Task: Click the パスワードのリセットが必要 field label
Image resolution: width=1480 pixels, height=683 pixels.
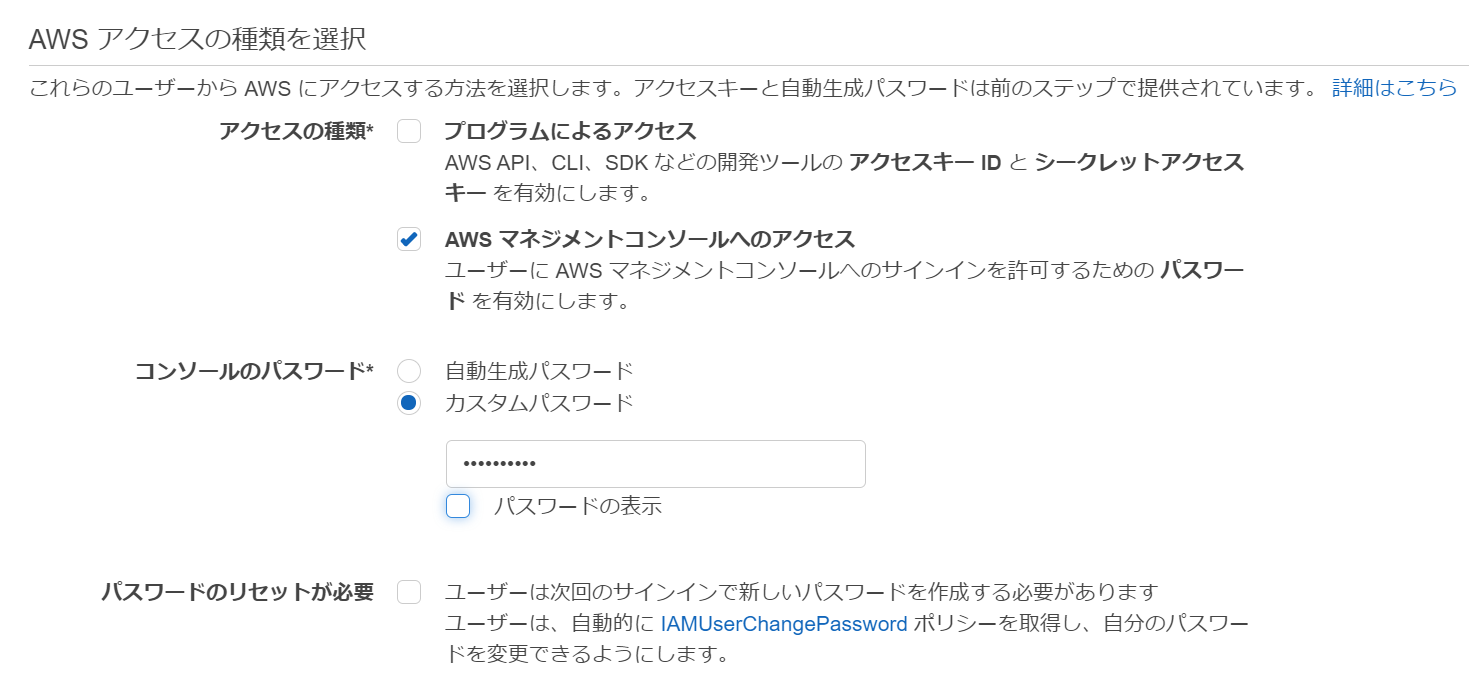Action: click(x=238, y=592)
